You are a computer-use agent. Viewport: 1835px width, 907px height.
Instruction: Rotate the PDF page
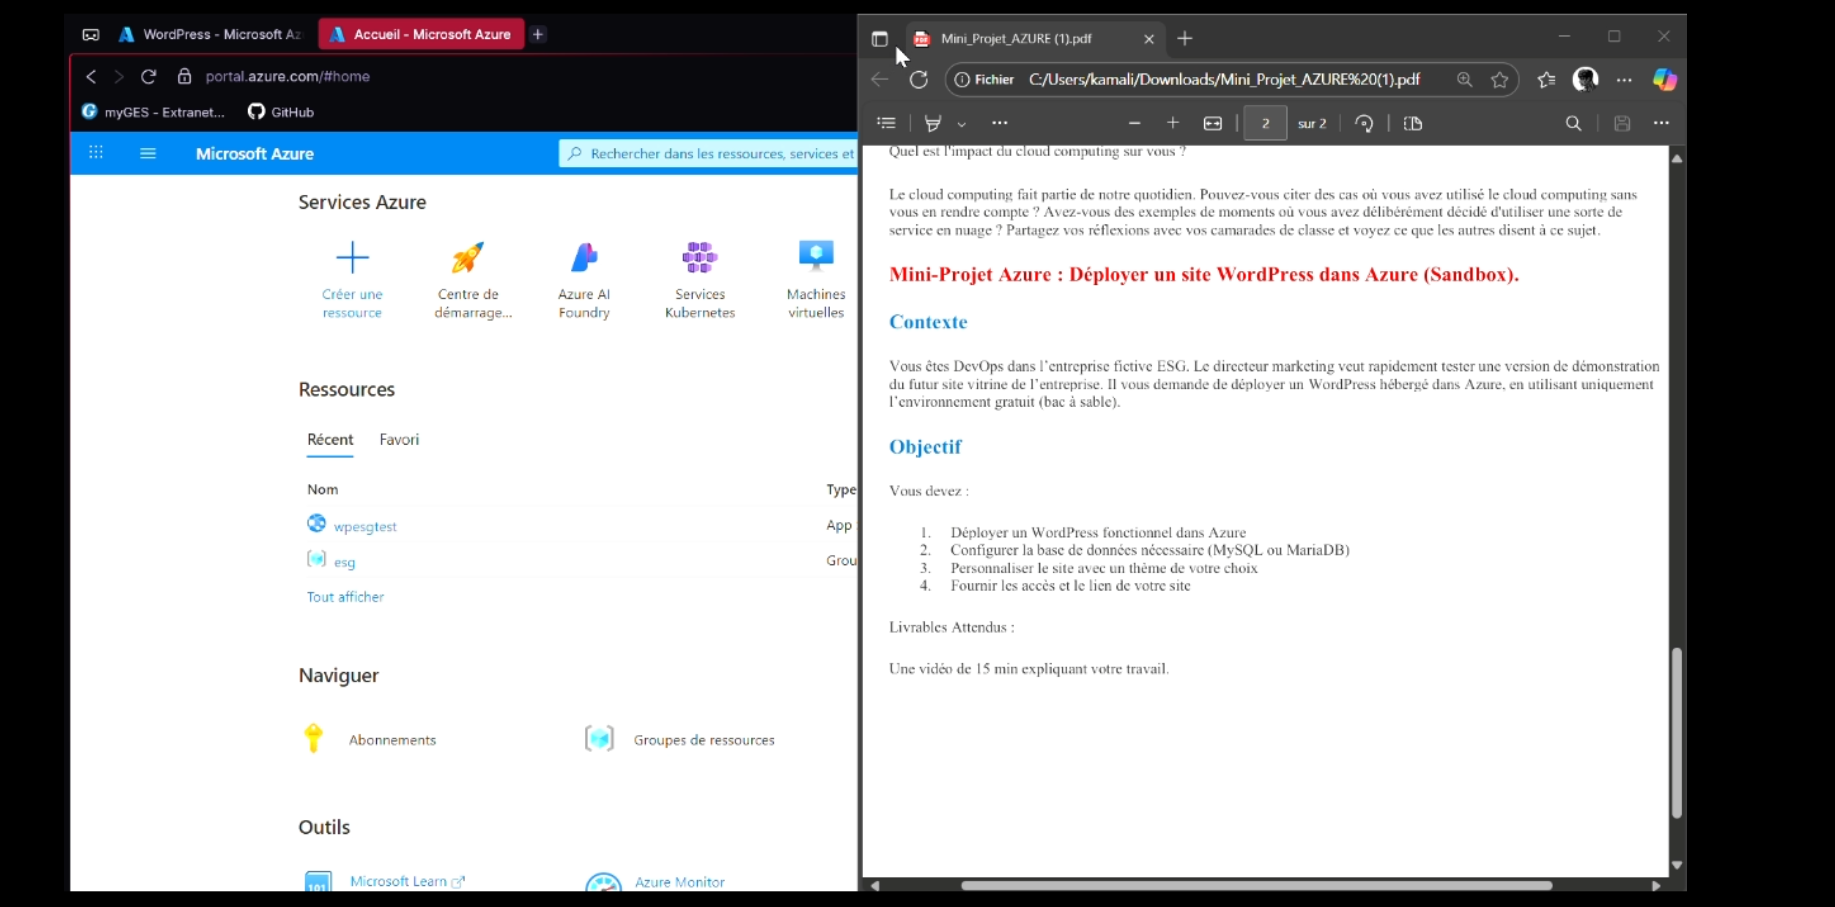click(1364, 123)
